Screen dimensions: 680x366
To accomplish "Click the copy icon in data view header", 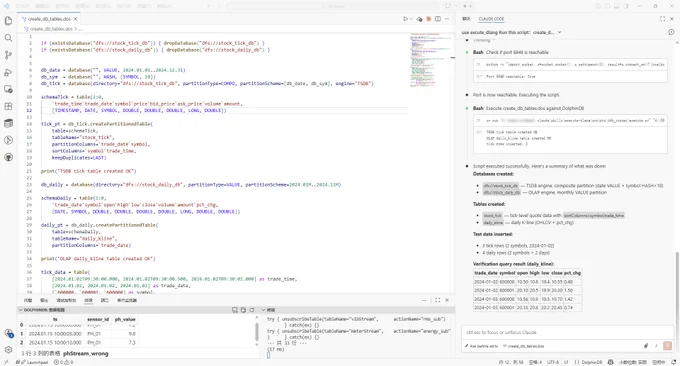I will pos(243,310).
